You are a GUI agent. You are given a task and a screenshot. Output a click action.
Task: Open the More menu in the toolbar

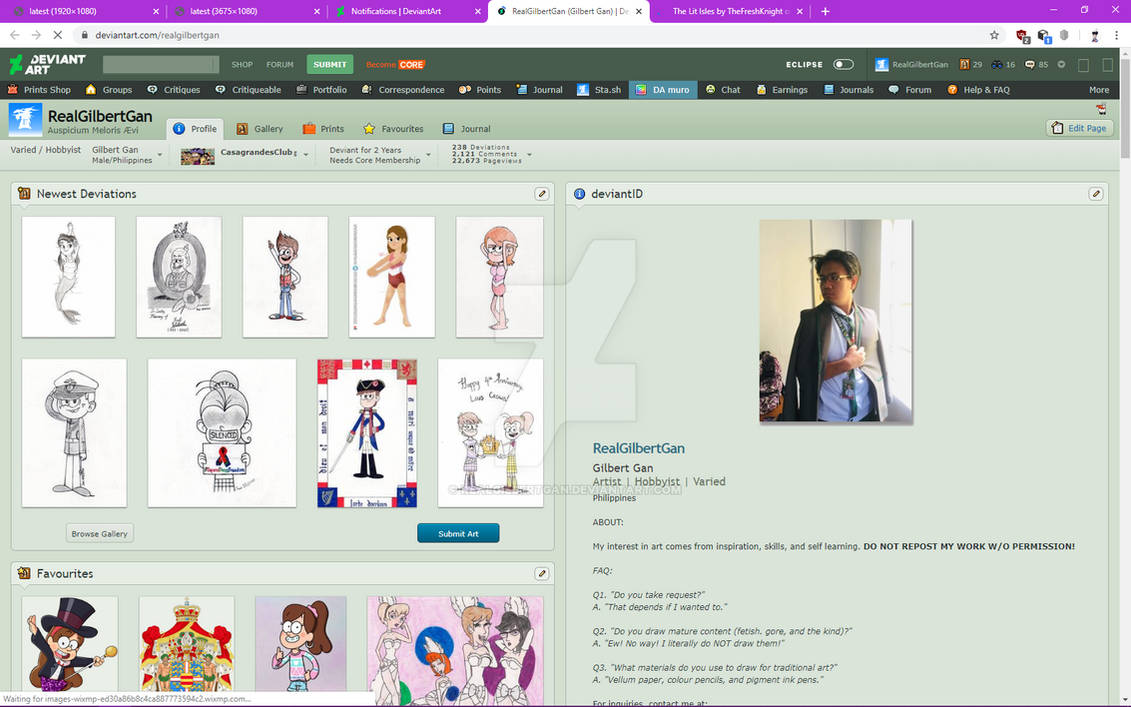(x=1099, y=89)
